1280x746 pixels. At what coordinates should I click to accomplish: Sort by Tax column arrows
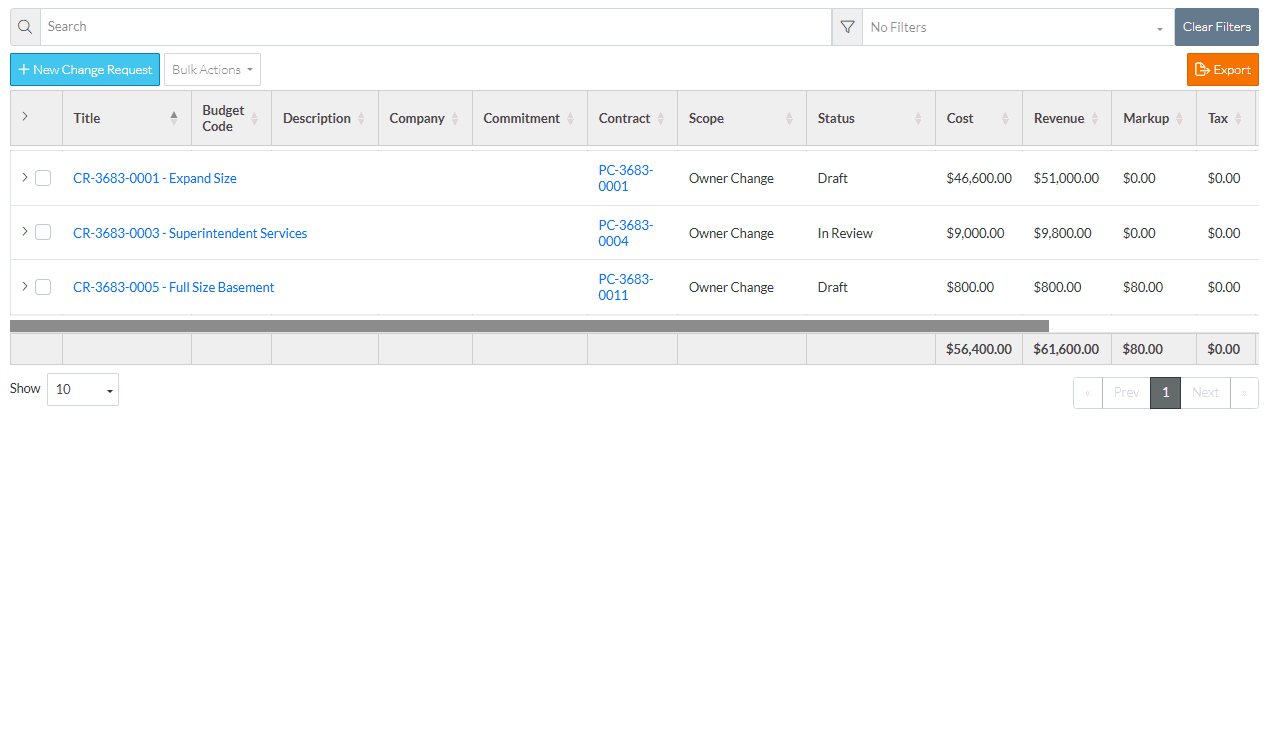tap(1238, 118)
